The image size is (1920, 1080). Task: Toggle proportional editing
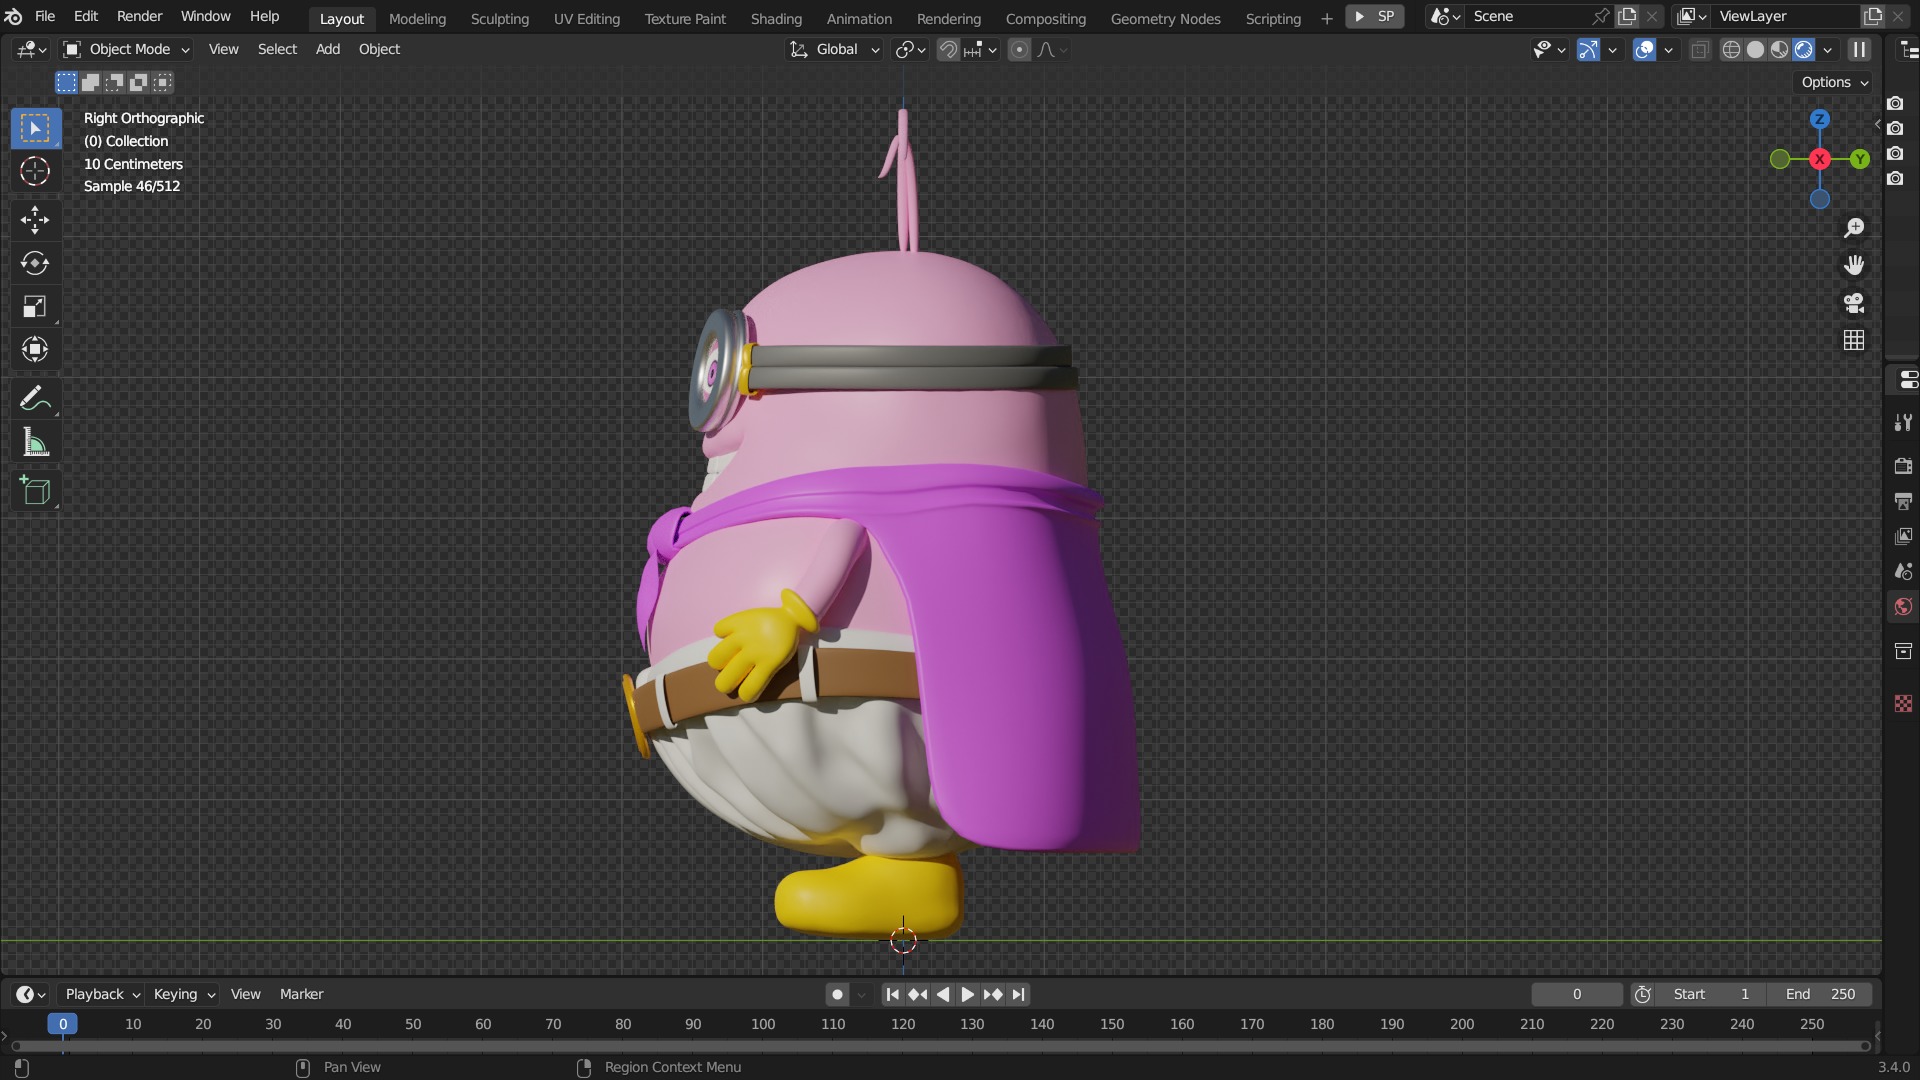tap(1019, 49)
